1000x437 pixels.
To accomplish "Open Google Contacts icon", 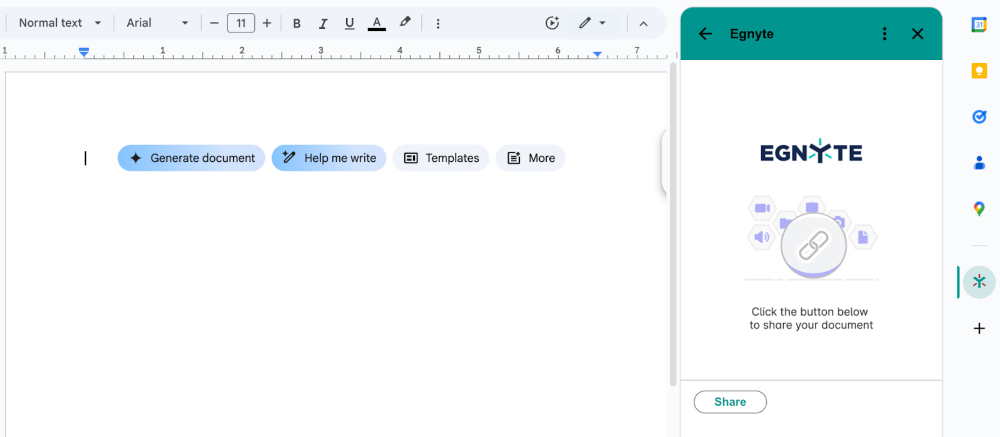I will [979, 162].
